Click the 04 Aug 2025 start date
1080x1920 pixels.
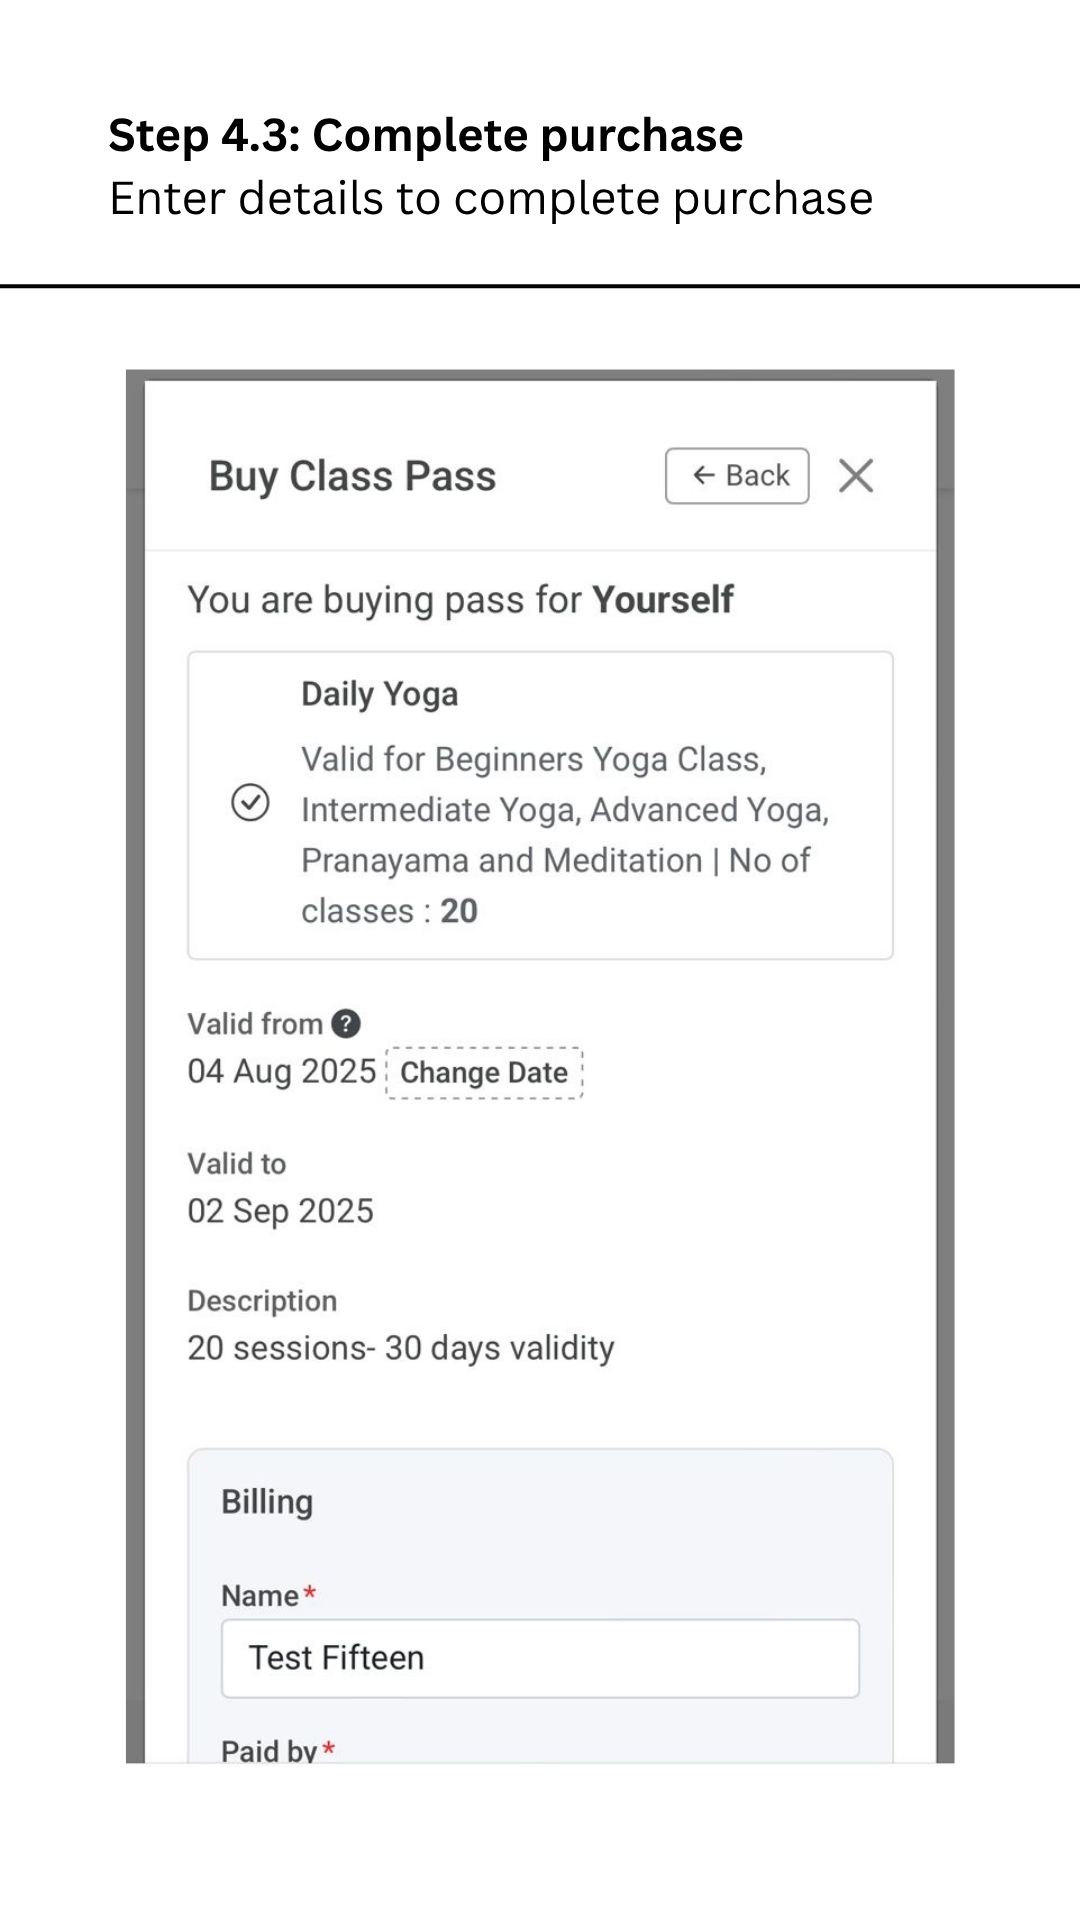282,1071
